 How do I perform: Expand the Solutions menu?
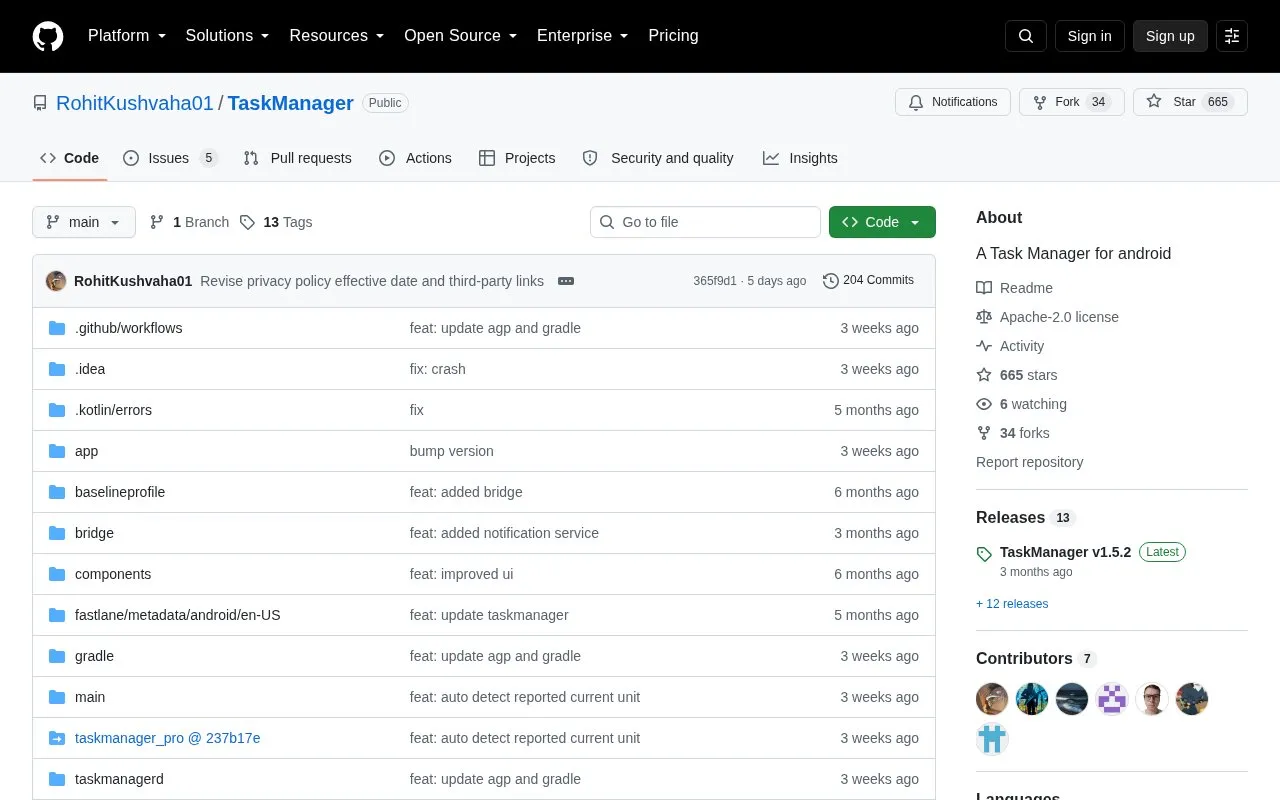[x=227, y=36]
